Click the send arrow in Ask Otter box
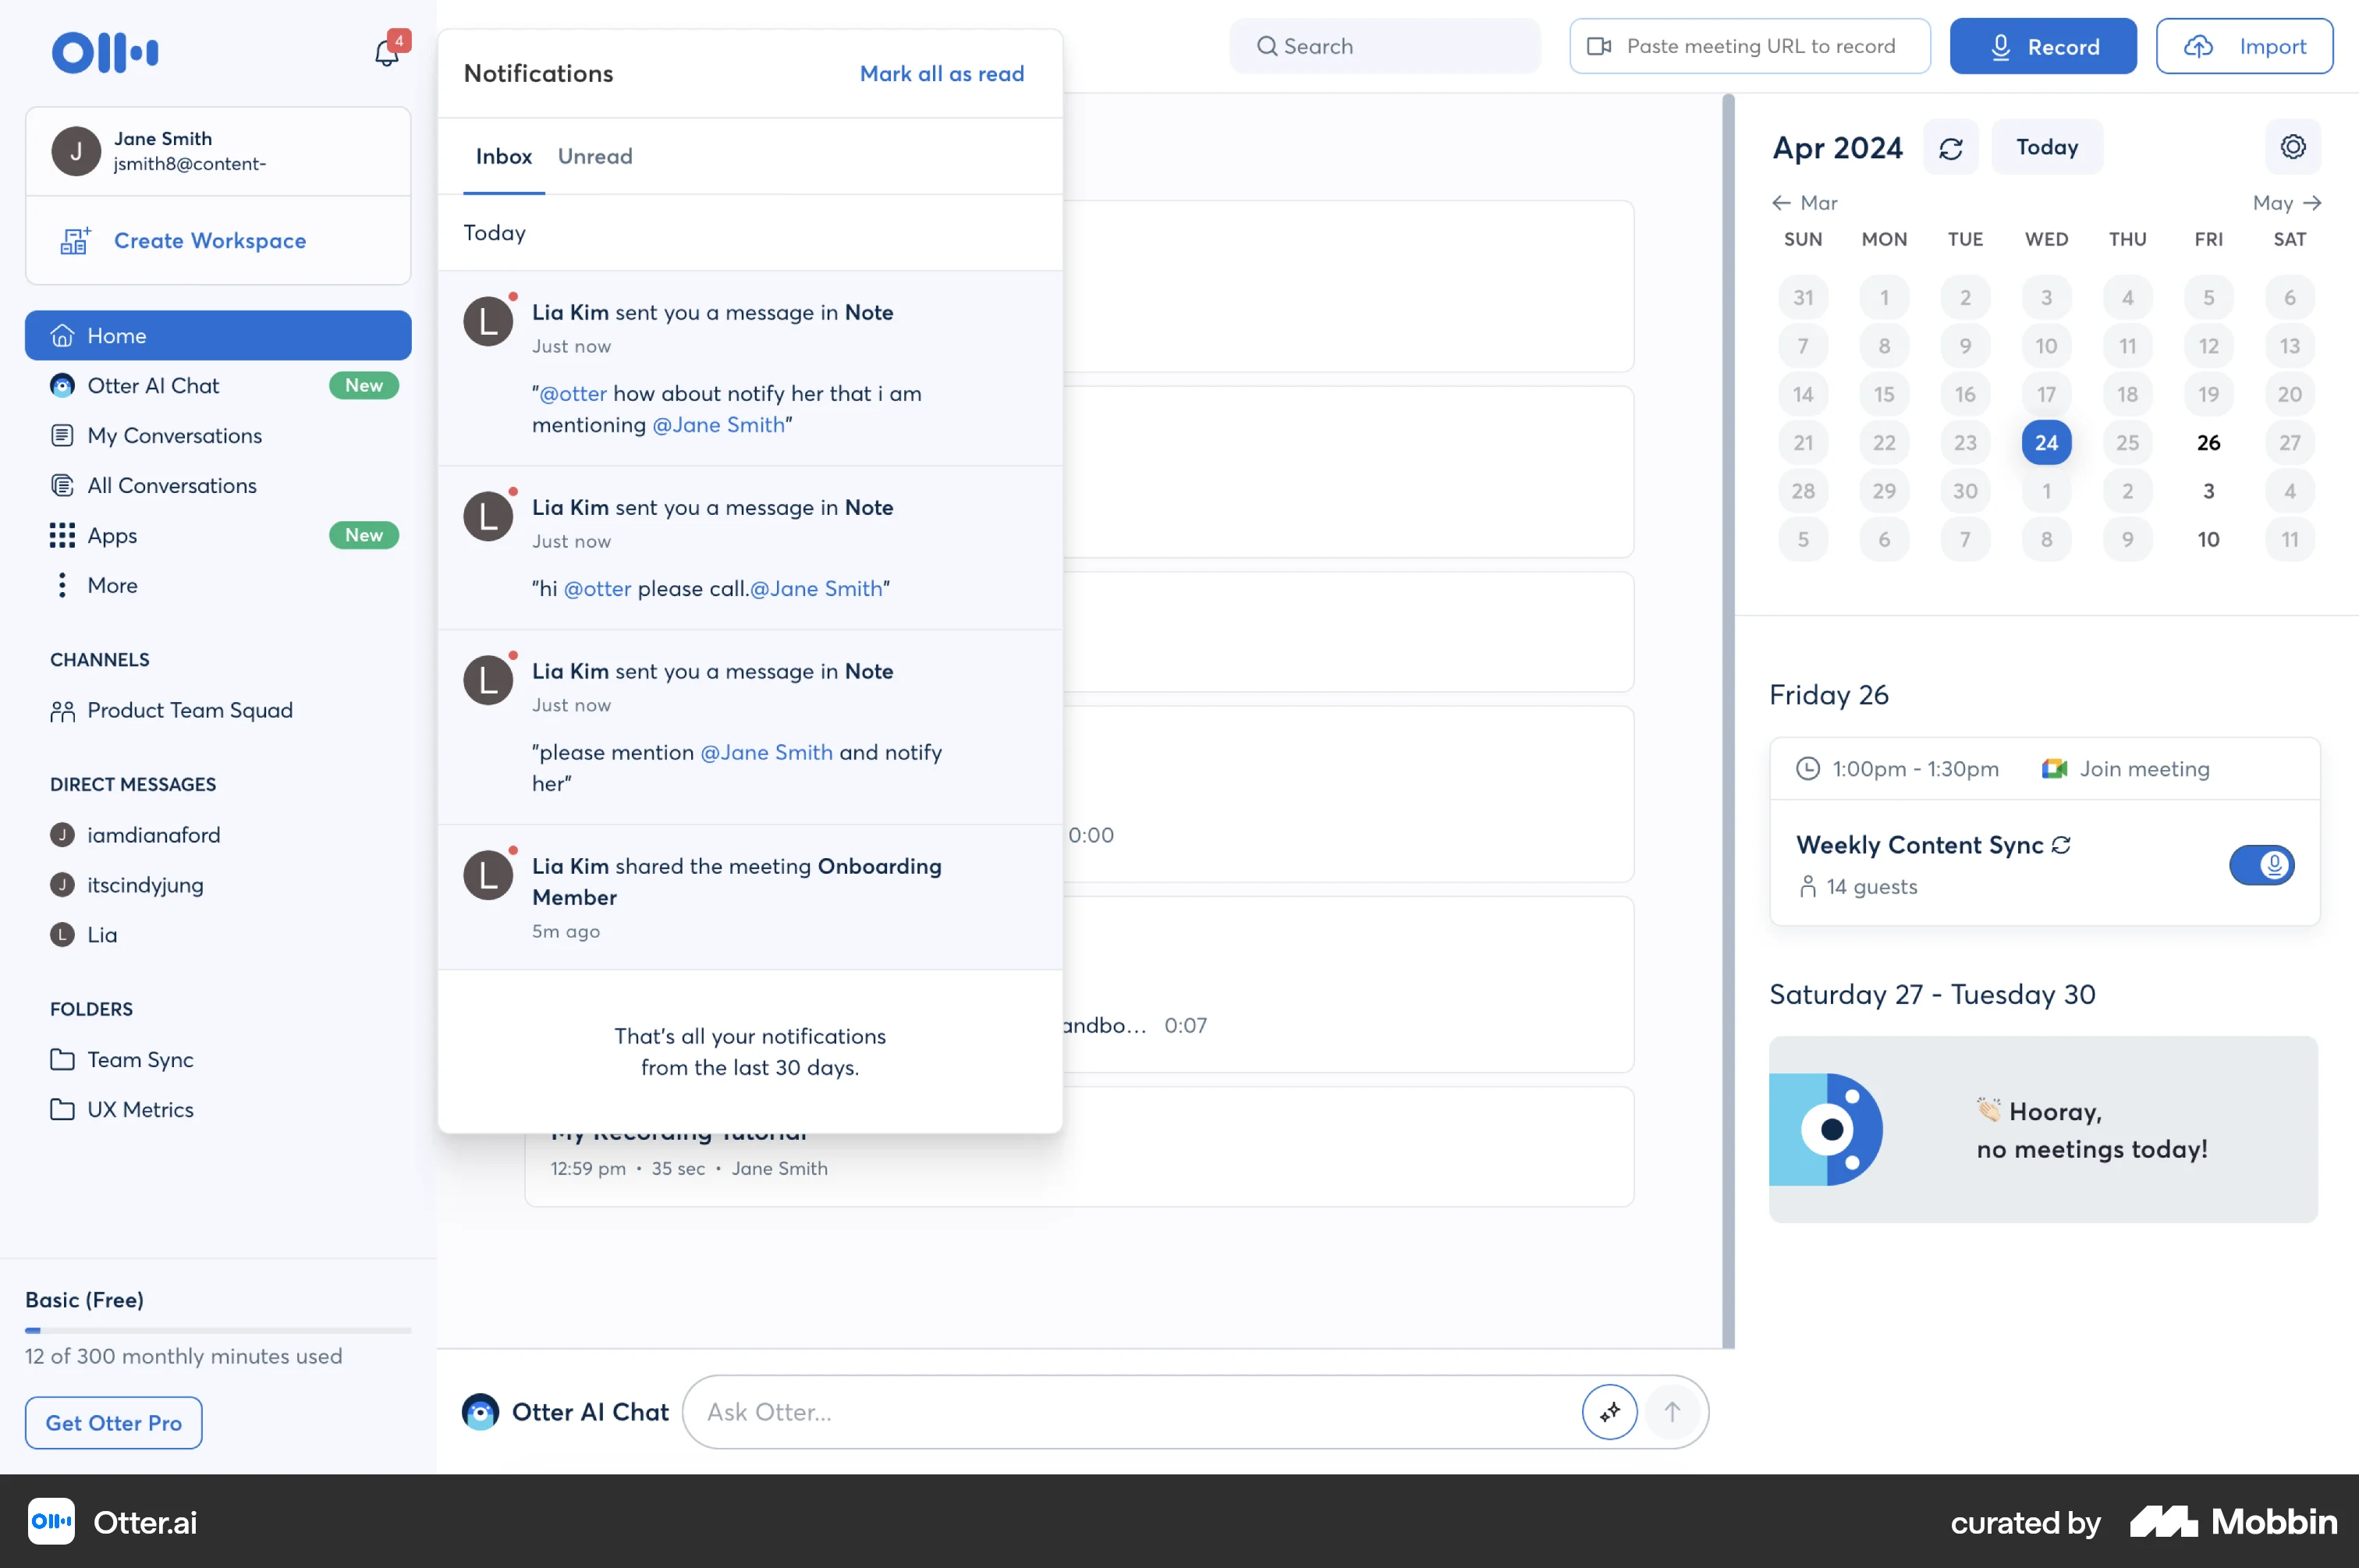This screenshot has height=1568, width=2359. pyautogui.click(x=1671, y=1411)
